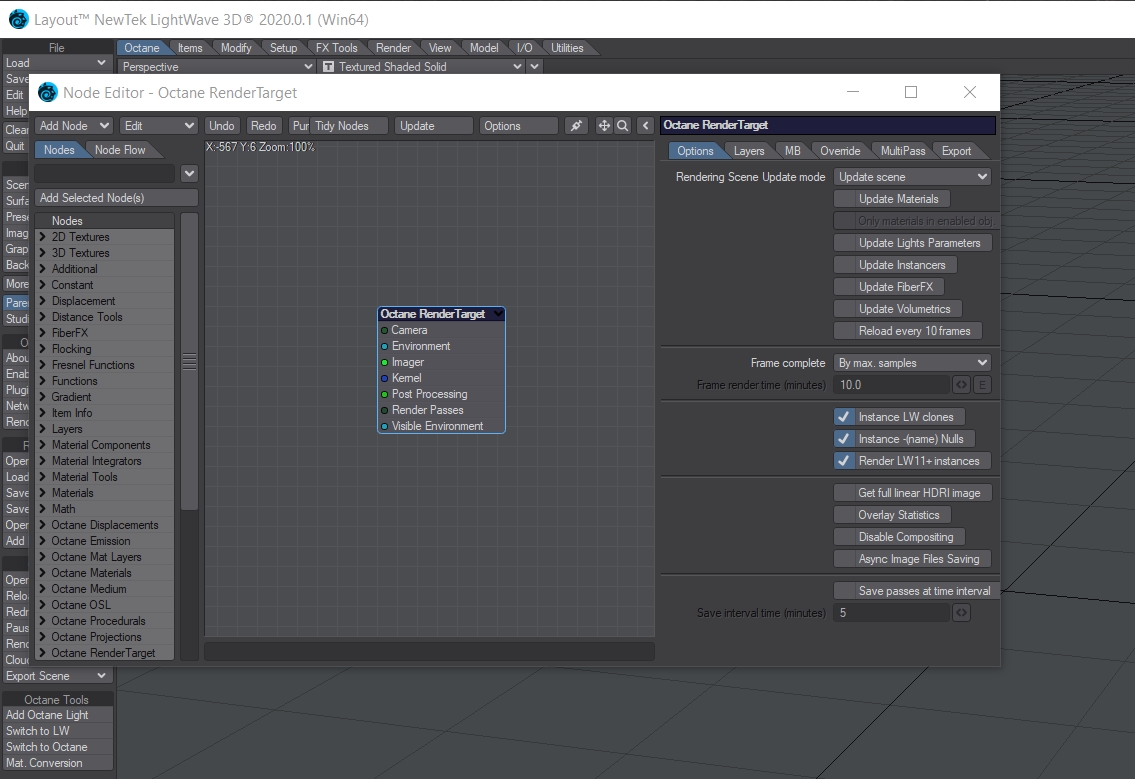Click the Redo button
The width and height of the screenshot is (1135, 779).
click(263, 126)
